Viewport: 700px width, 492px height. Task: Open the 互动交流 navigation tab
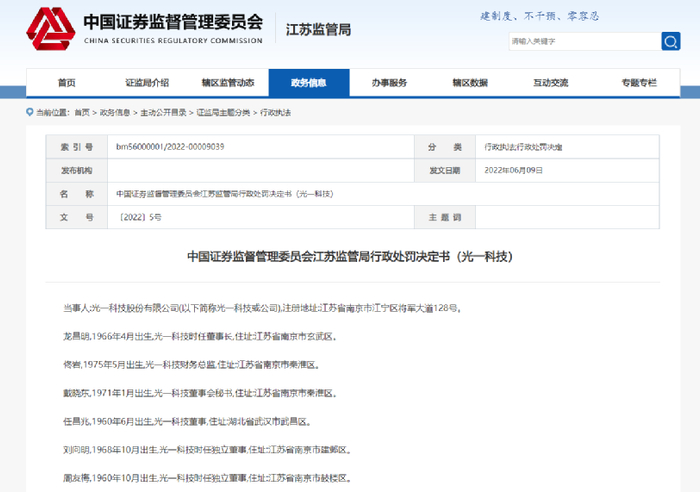551,83
